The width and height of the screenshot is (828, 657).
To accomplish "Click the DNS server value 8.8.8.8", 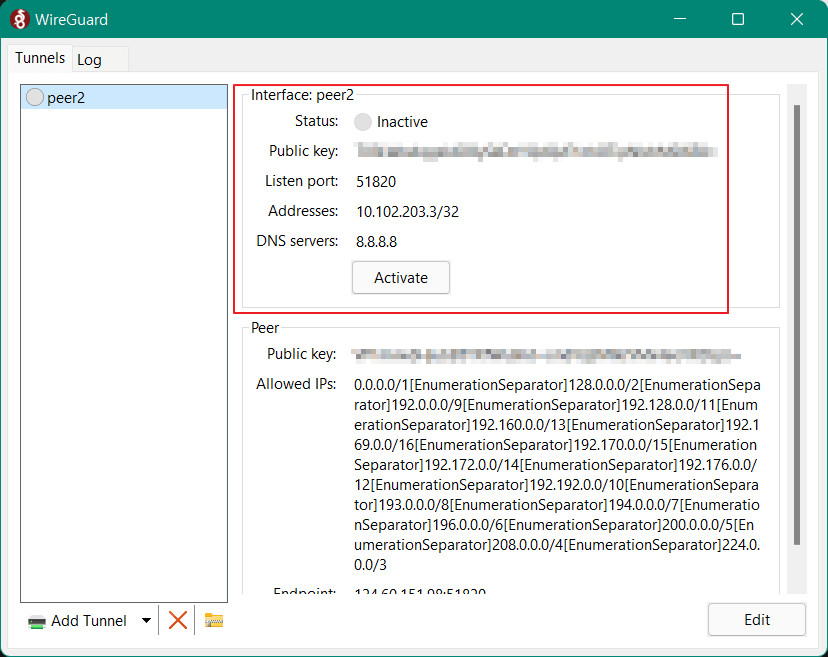I will pos(377,242).
